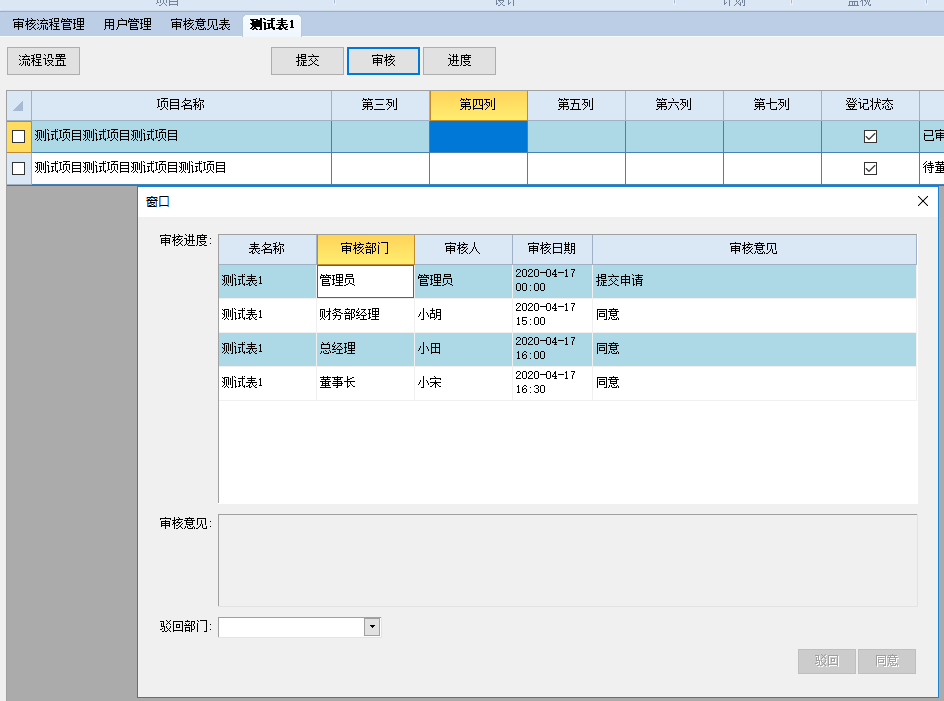Click project name 测试项目测试项目测试项目测试项目
944x701 pixels.
coord(181,168)
